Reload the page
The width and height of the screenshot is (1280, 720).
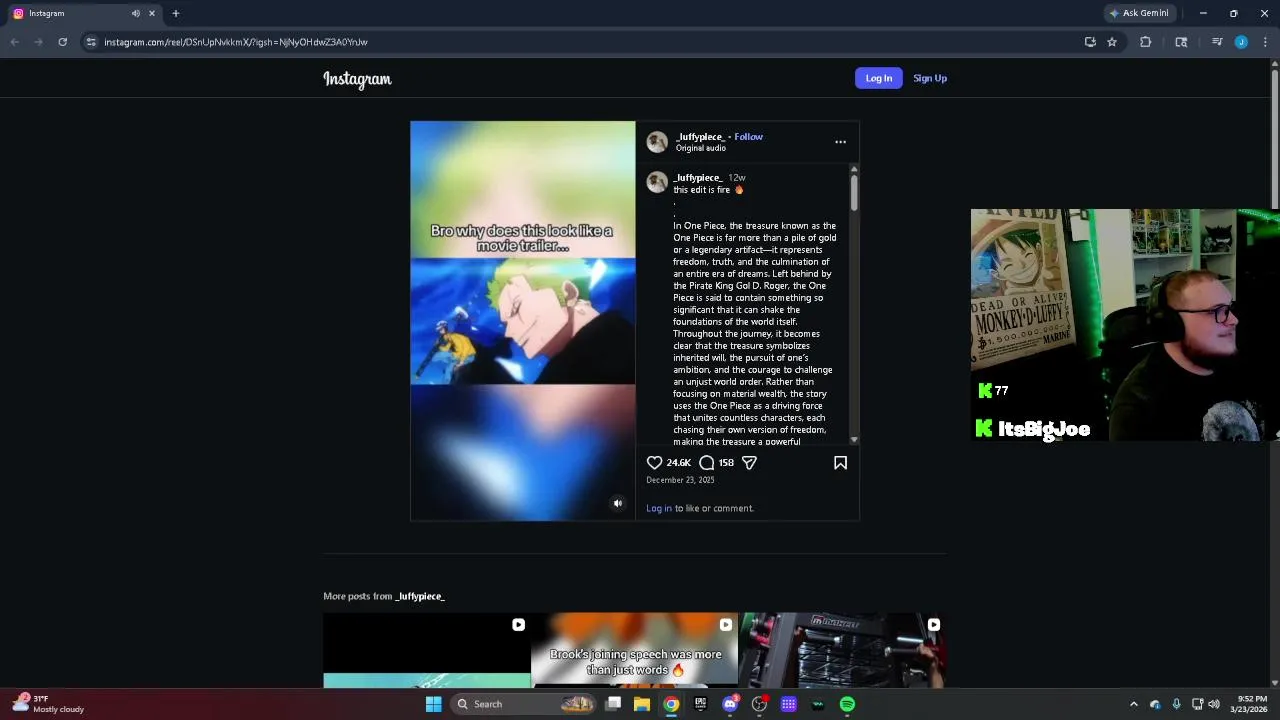pos(62,42)
